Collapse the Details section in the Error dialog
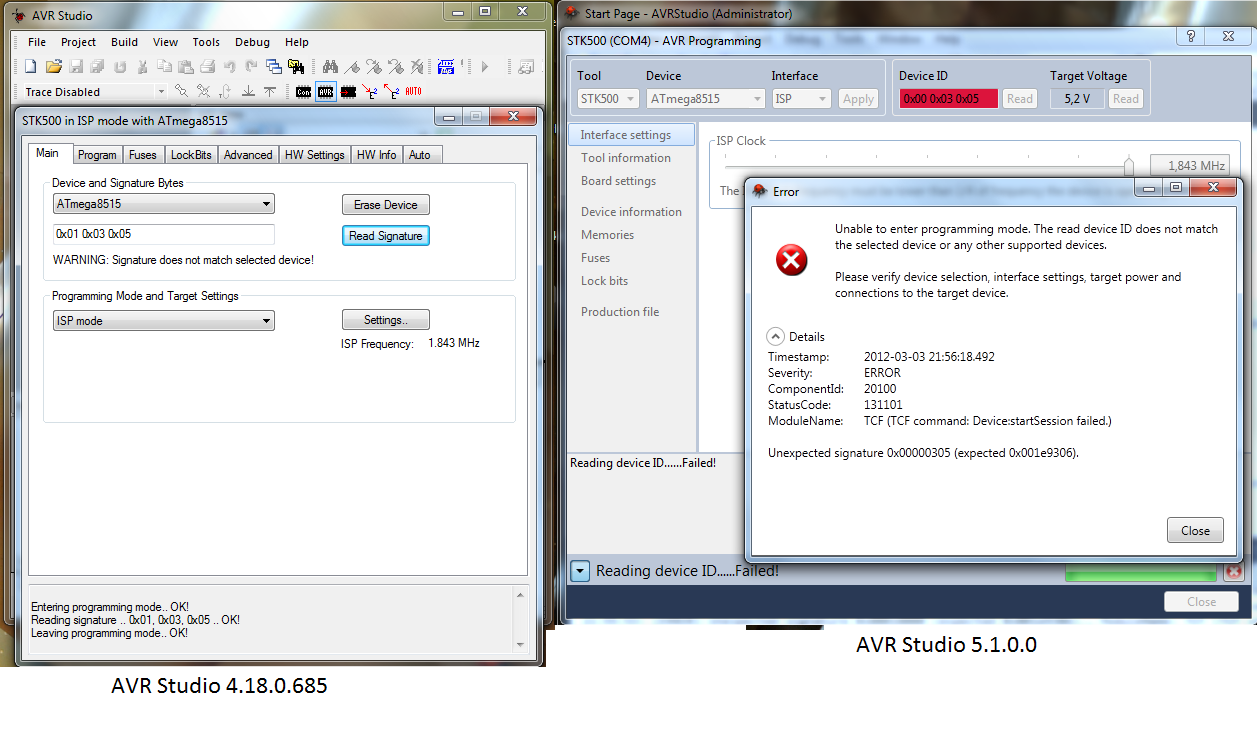The width and height of the screenshot is (1257, 736). 775,336
